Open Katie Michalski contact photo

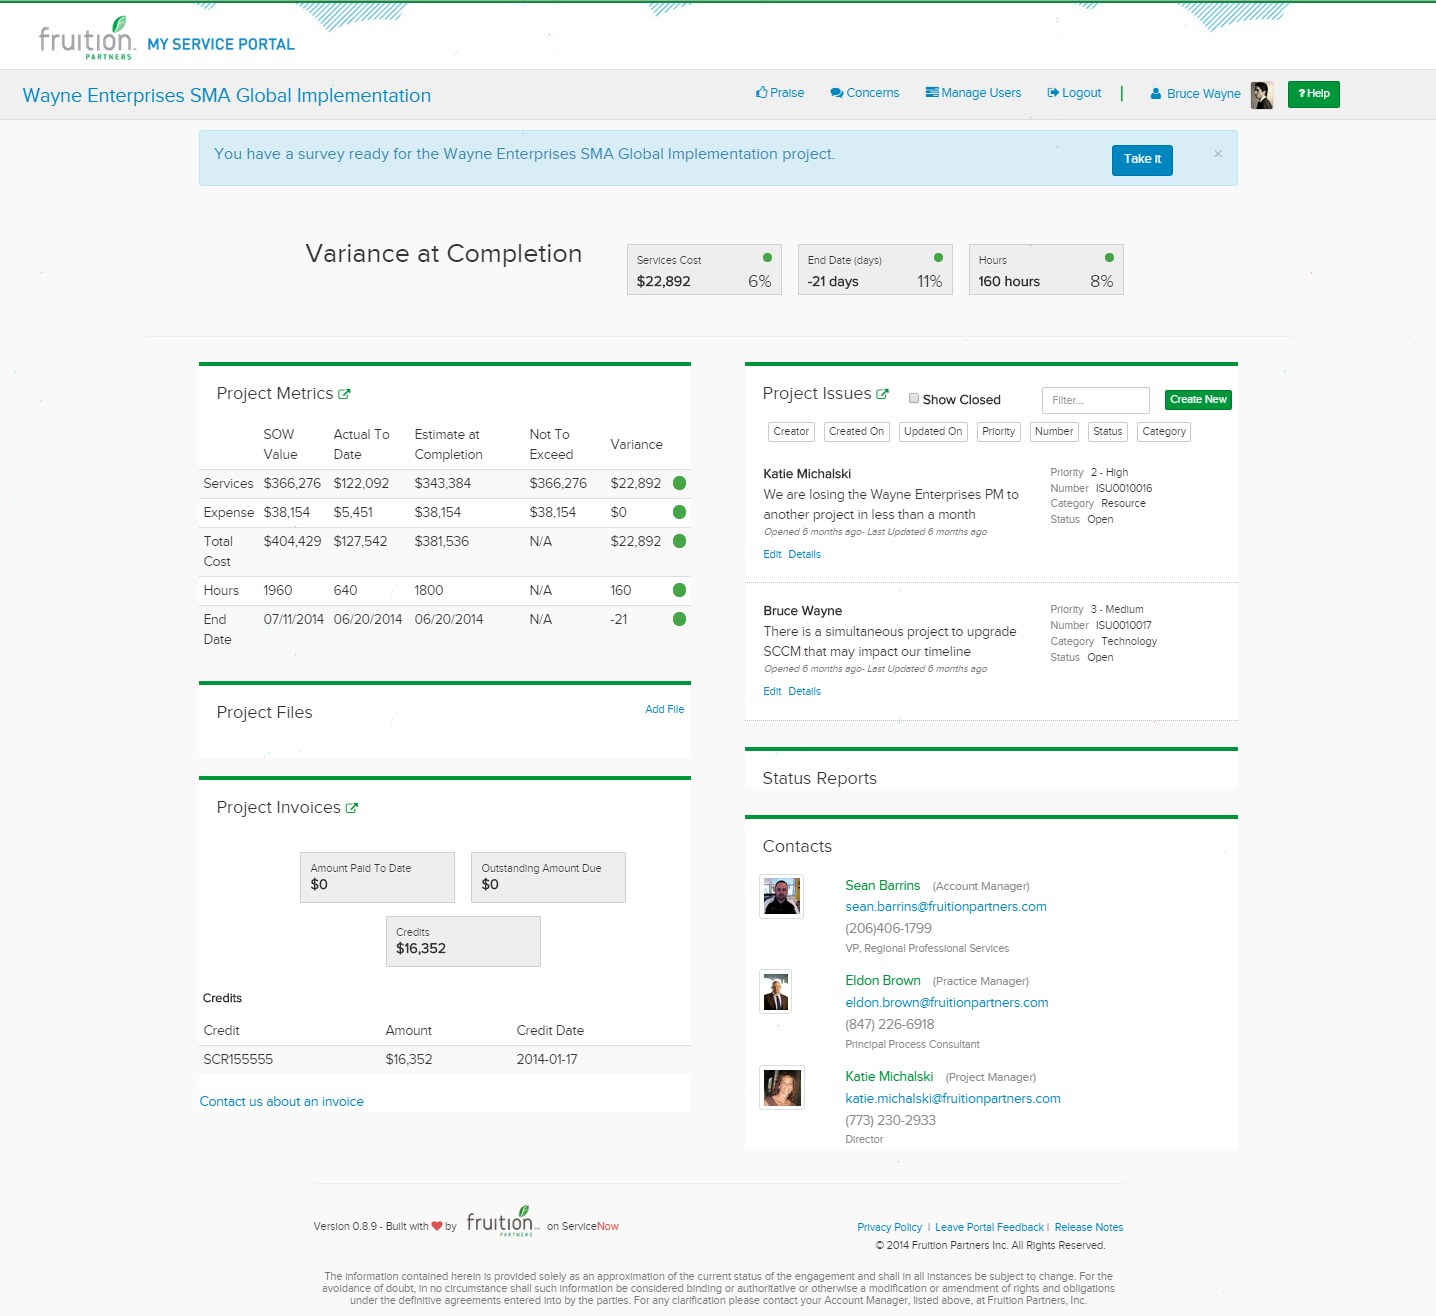[782, 1088]
